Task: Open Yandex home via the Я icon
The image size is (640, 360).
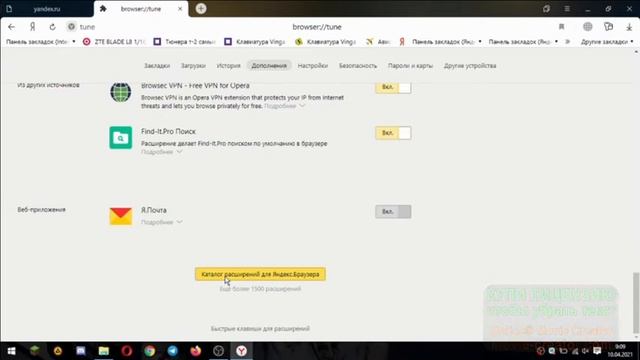Action: pos(33,27)
